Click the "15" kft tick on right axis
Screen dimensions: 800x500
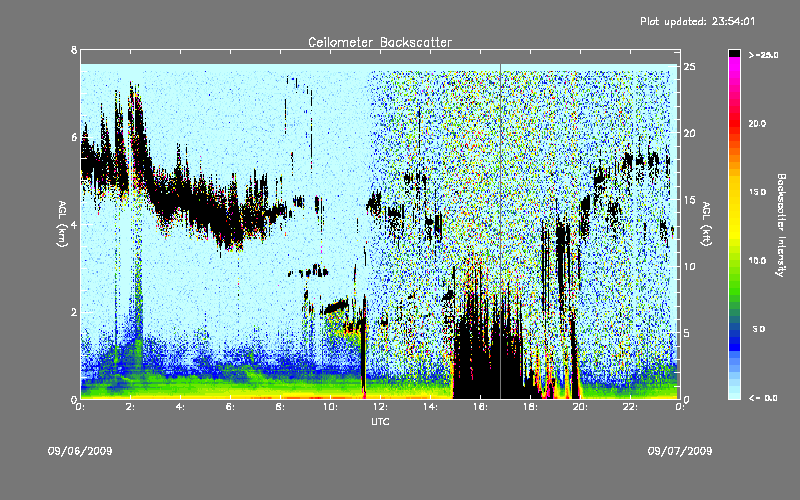[689, 200]
